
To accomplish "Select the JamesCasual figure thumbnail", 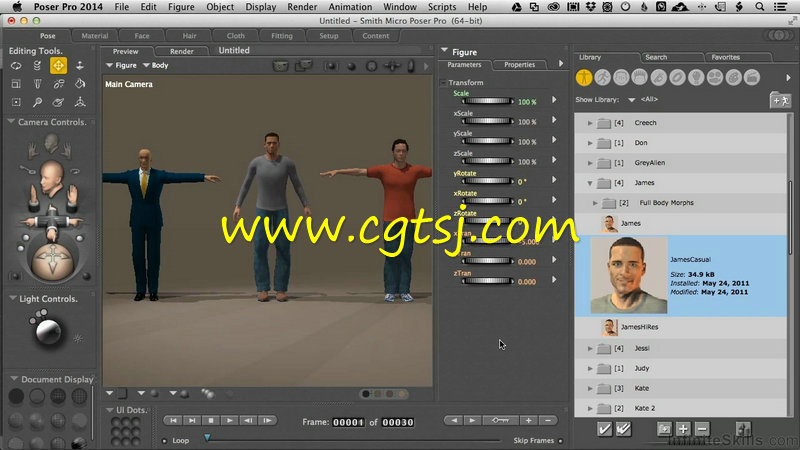I will coord(629,276).
